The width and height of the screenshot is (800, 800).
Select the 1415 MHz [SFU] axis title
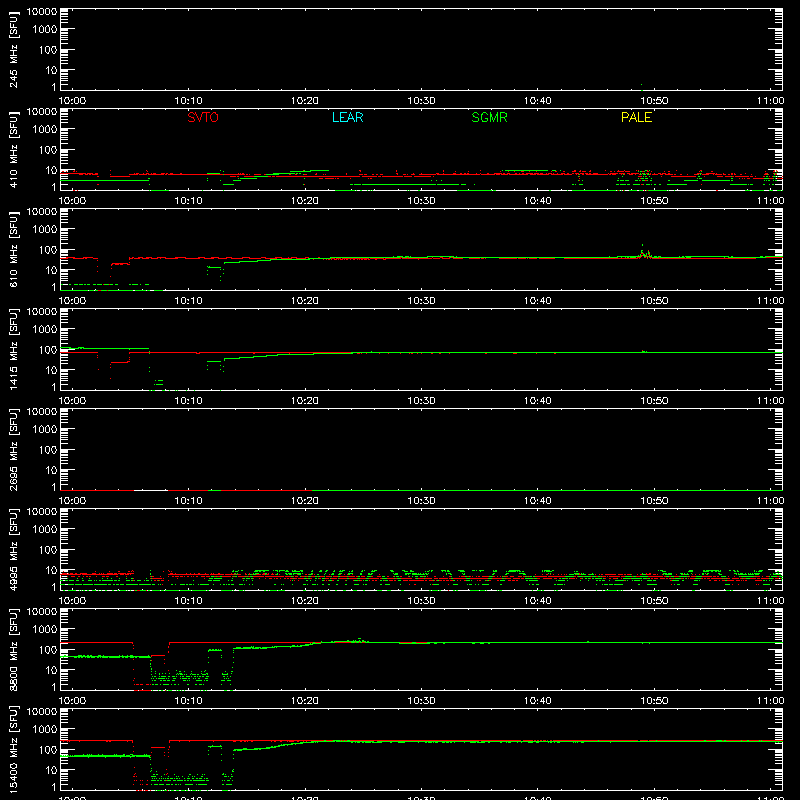[x=14, y=349]
